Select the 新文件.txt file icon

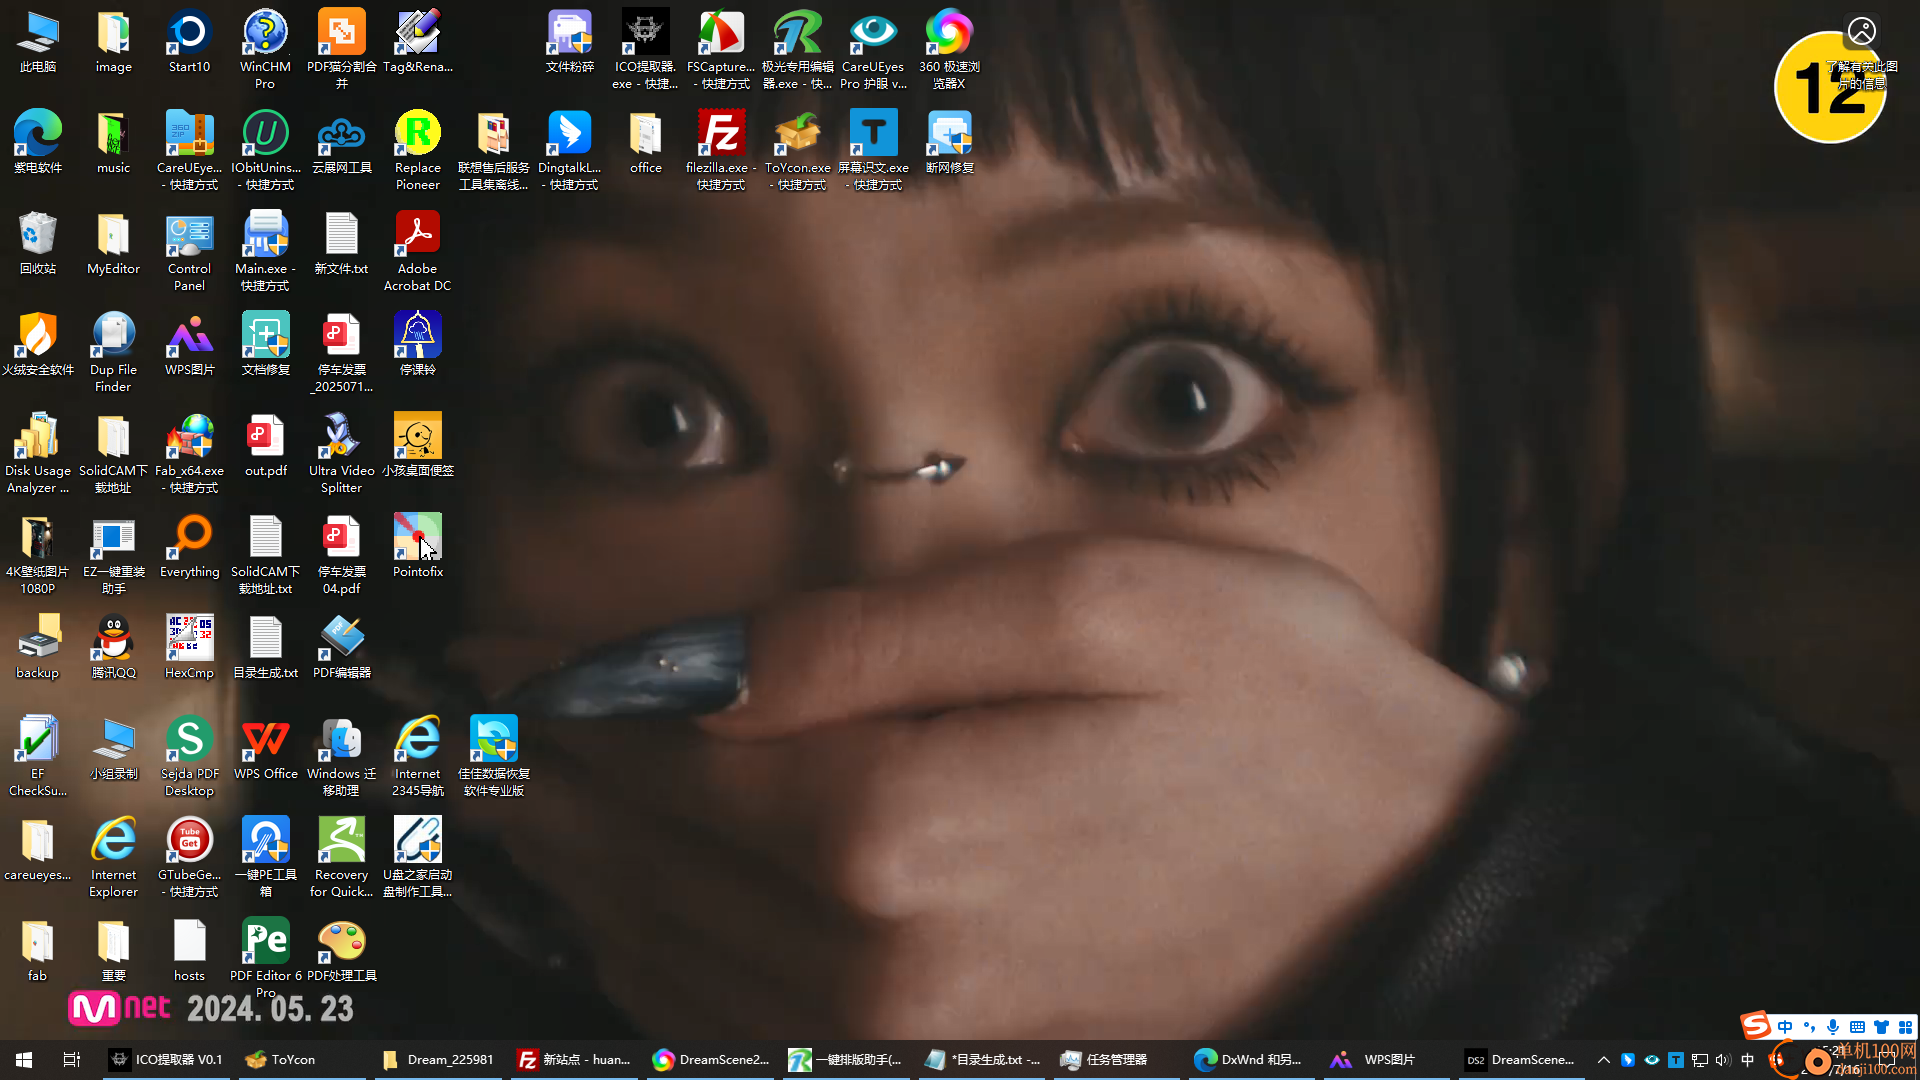pyautogui.click(x=342, y=242)
